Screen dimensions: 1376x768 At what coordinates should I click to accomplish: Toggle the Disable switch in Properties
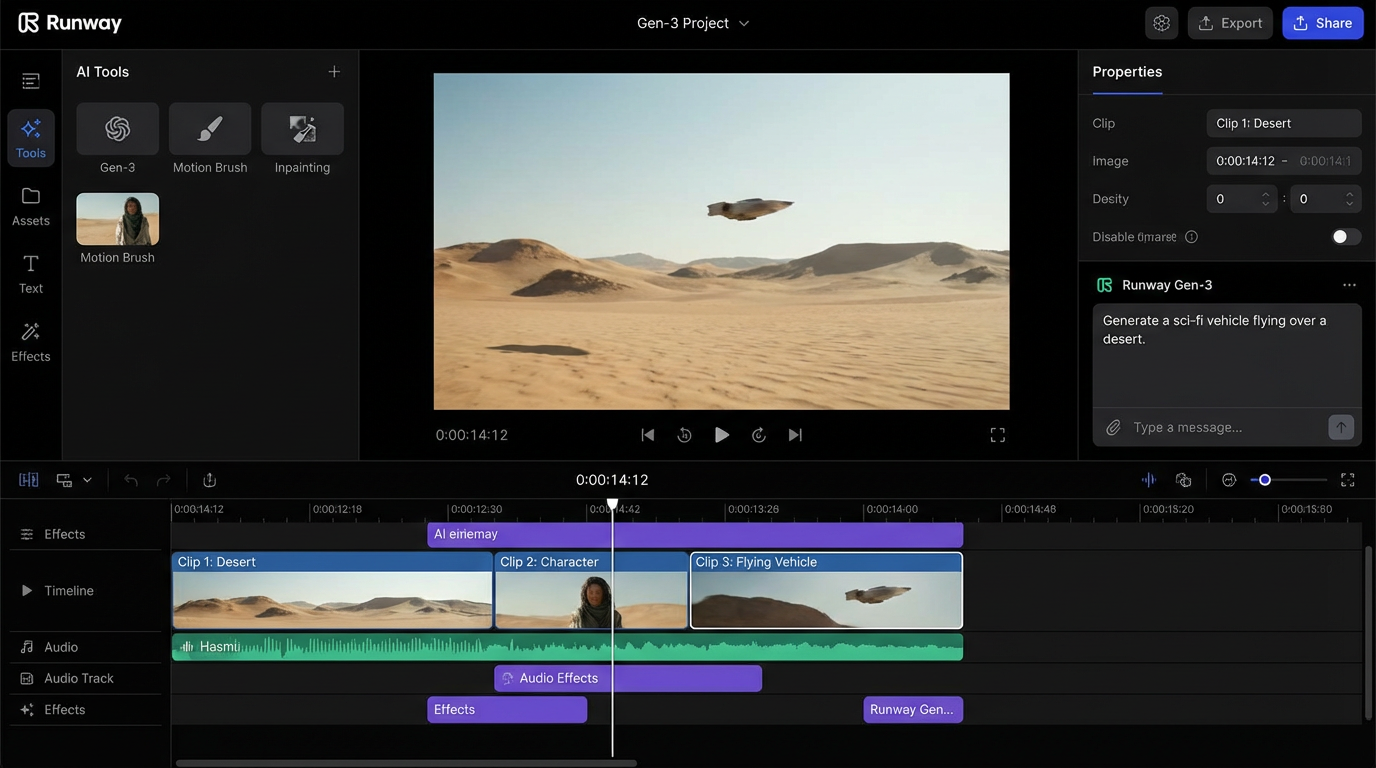tap(1346, 237)
